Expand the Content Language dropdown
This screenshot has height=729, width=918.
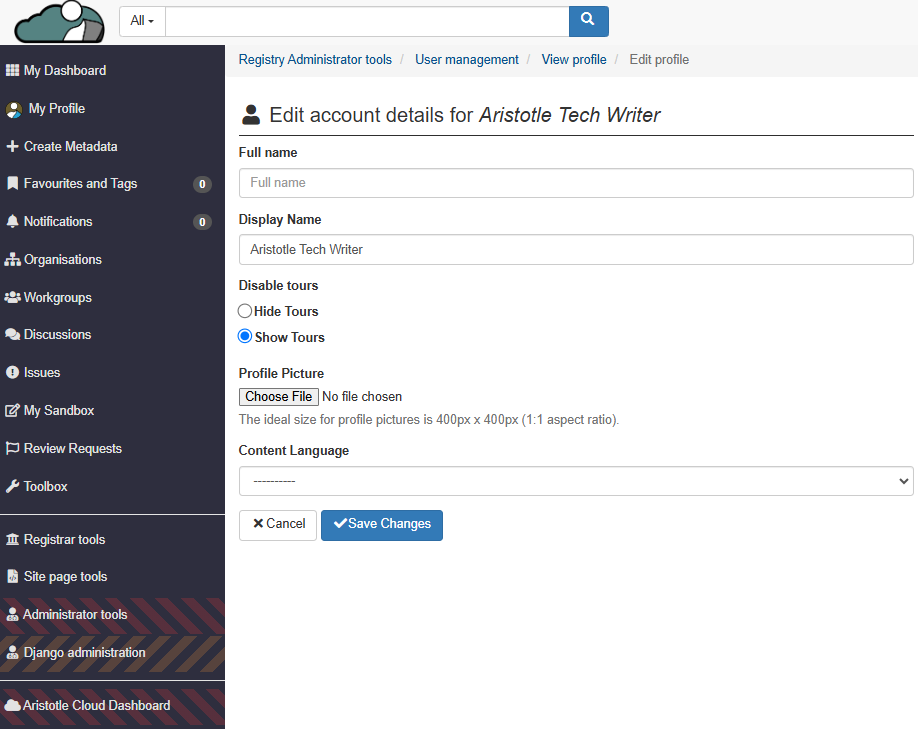point(575,481)
